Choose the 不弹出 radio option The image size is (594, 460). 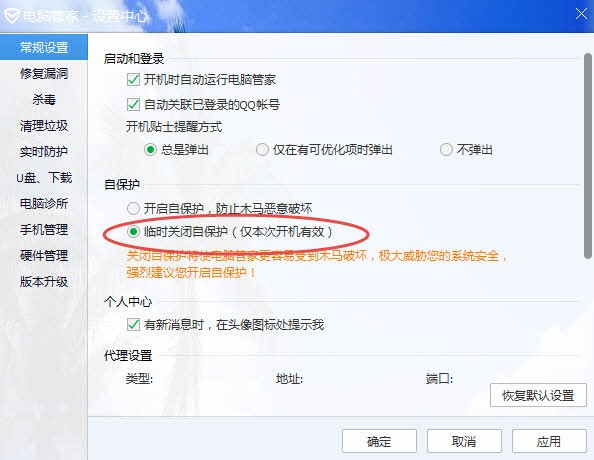(x=446, y=150)
